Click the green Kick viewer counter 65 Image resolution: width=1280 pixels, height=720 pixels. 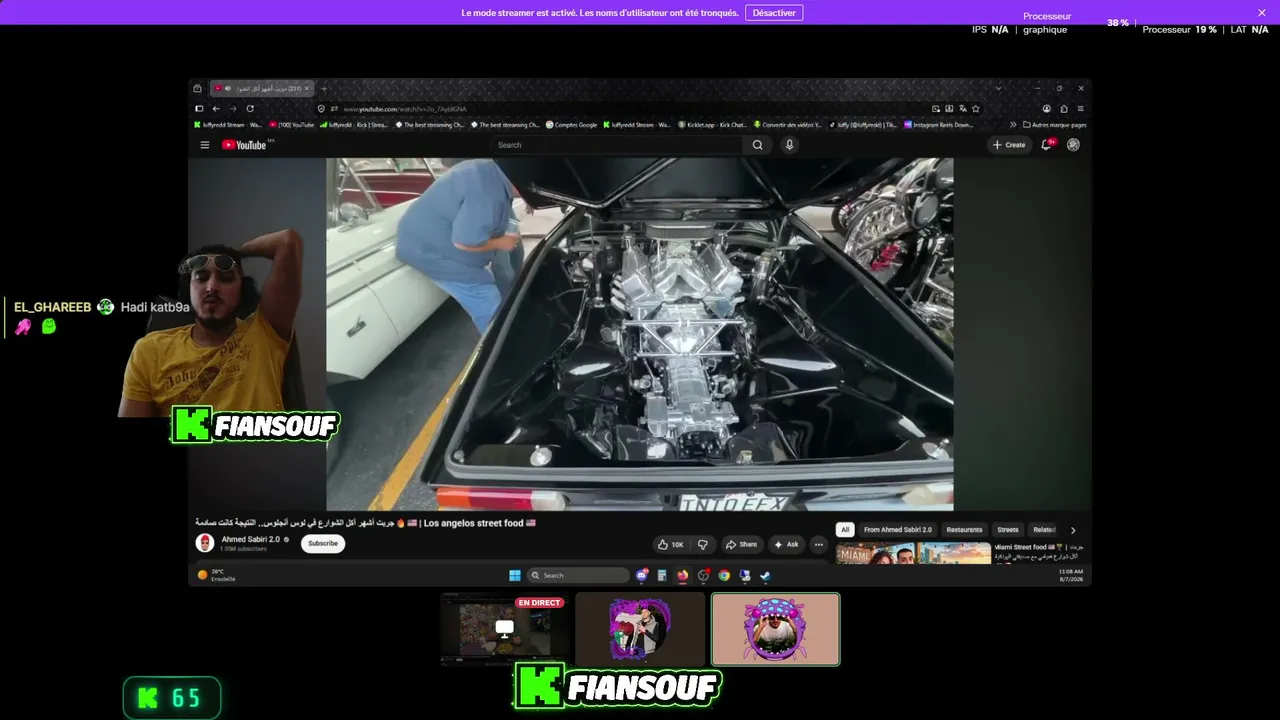click(x=171, y=698)
